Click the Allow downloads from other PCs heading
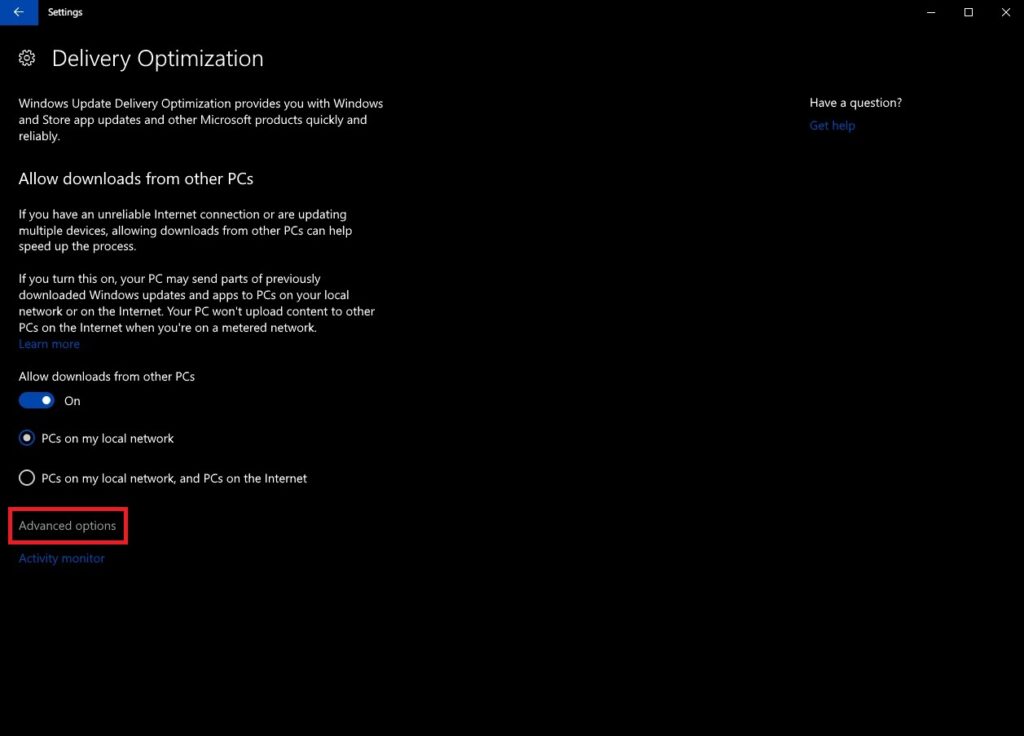 point(135,178)
